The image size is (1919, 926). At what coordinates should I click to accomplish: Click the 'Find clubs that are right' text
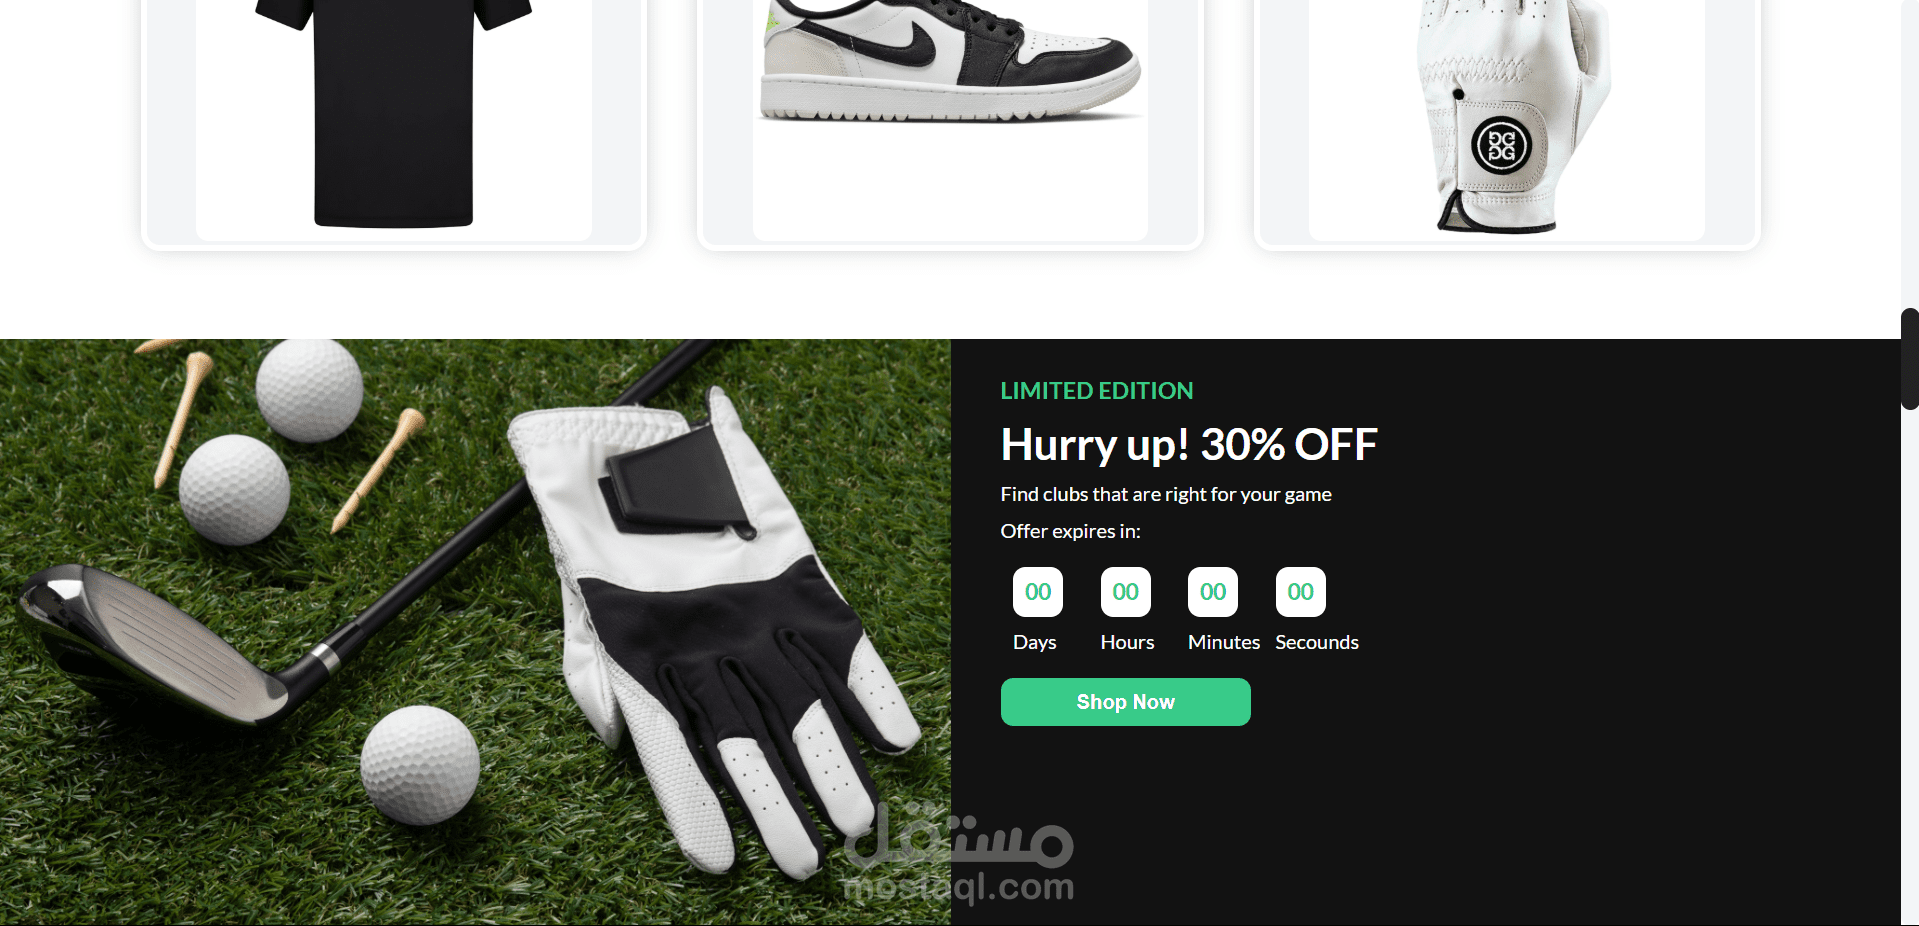pyautogui.click(x=1166, y=494)
